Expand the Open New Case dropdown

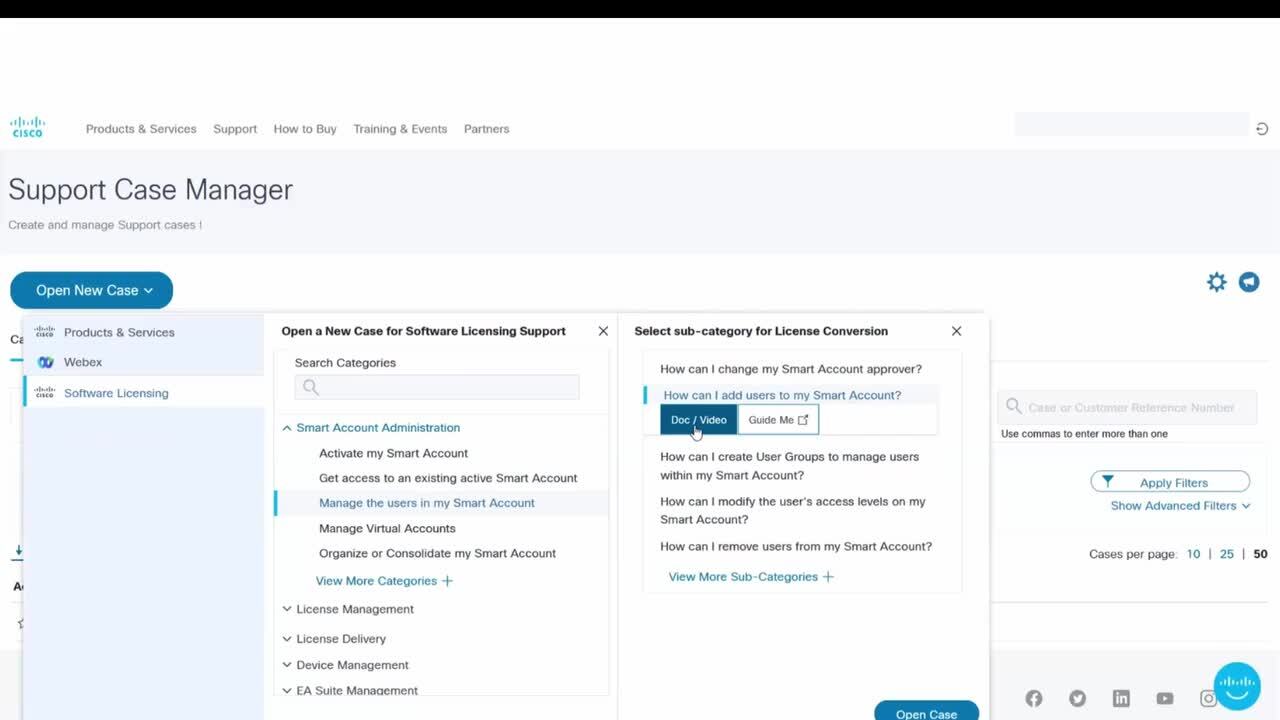coord(92,290)
